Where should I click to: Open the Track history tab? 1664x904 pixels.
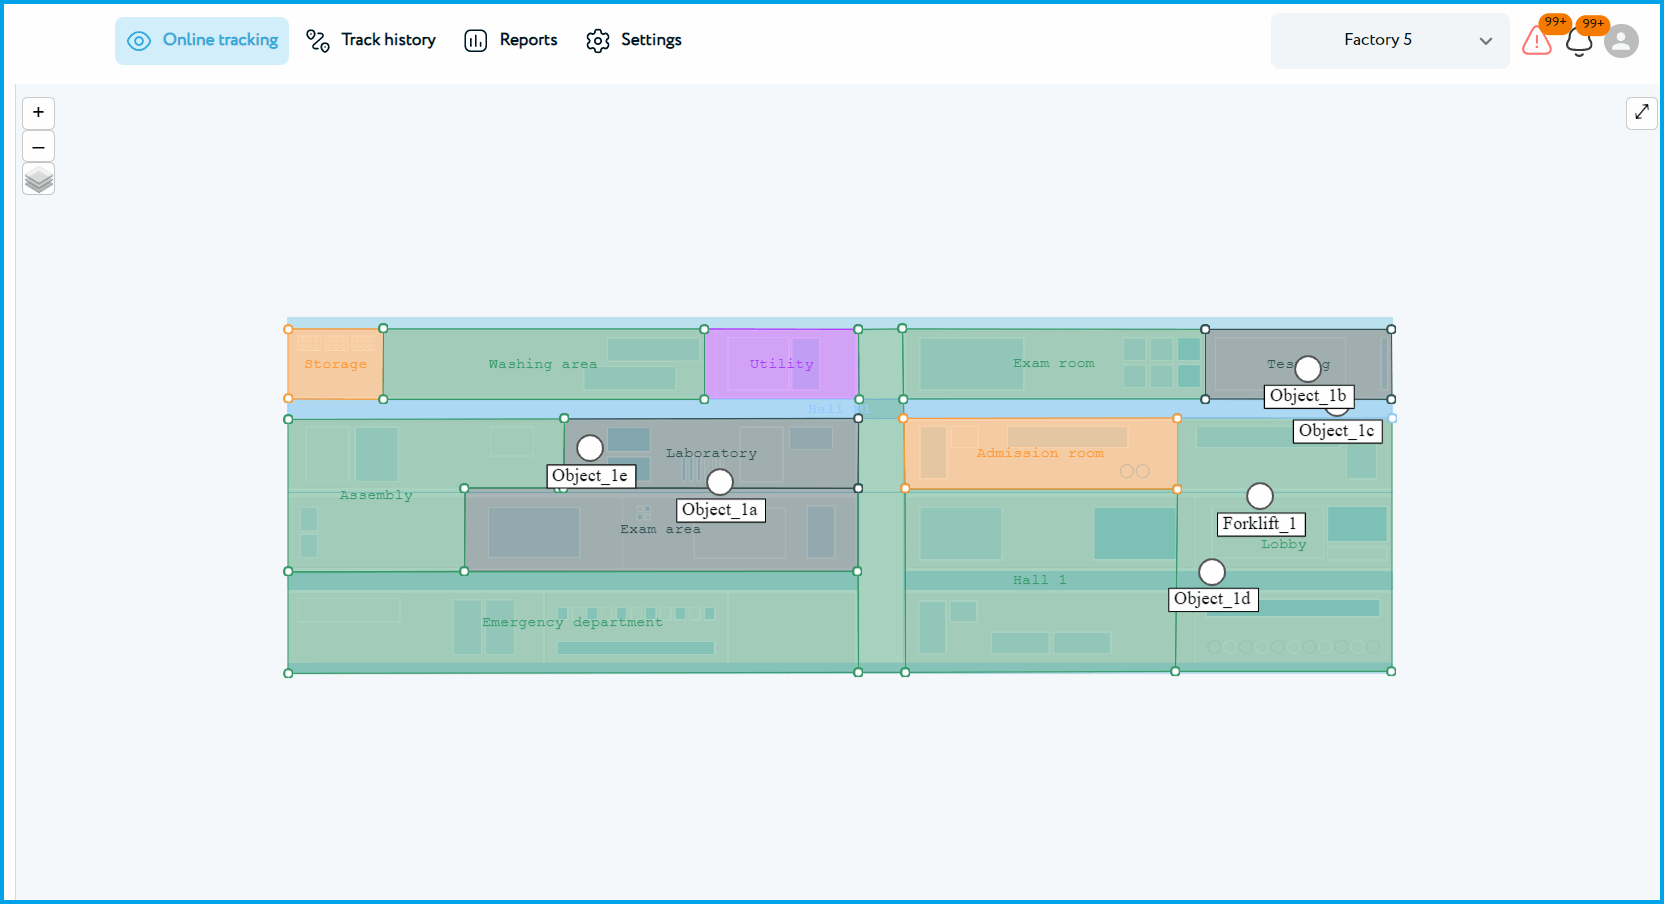(x=371, y=40)
